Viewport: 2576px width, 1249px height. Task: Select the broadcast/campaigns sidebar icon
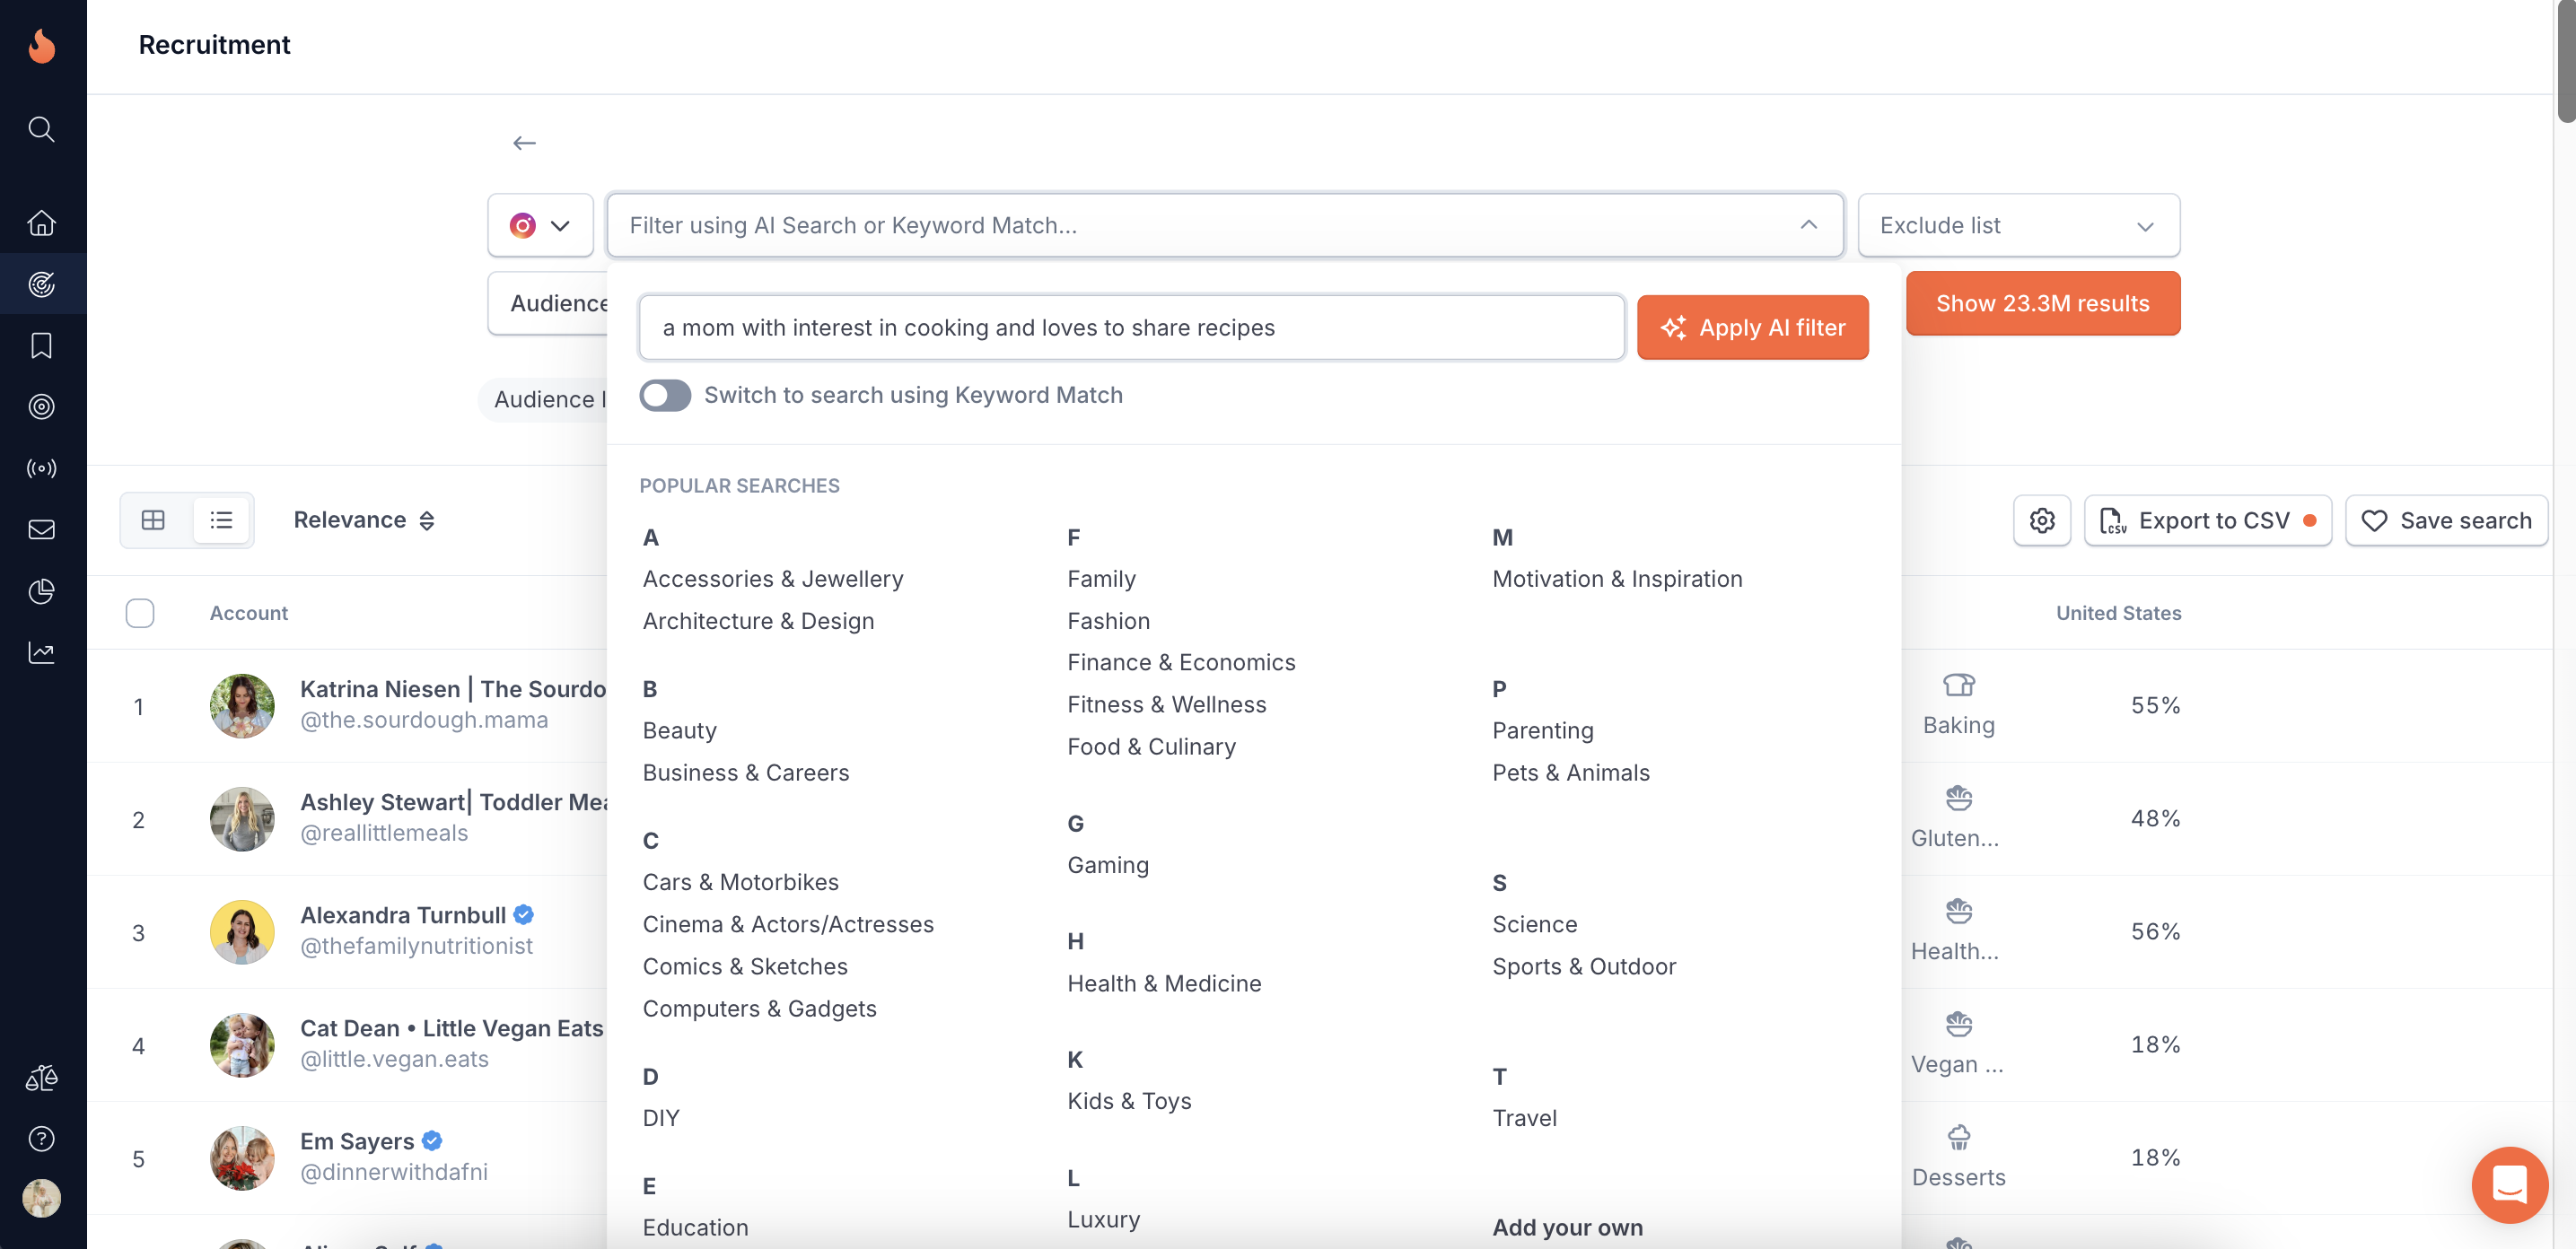coord(41,467)
